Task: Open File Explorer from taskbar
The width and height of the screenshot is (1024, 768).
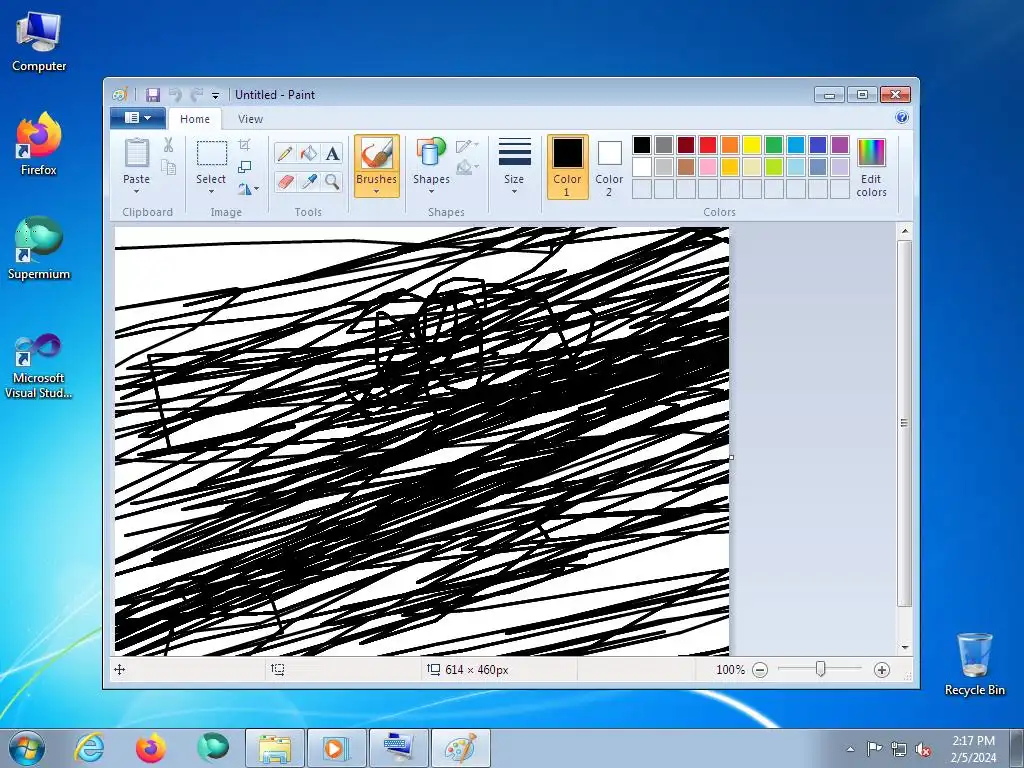Action: pos(275,748)
